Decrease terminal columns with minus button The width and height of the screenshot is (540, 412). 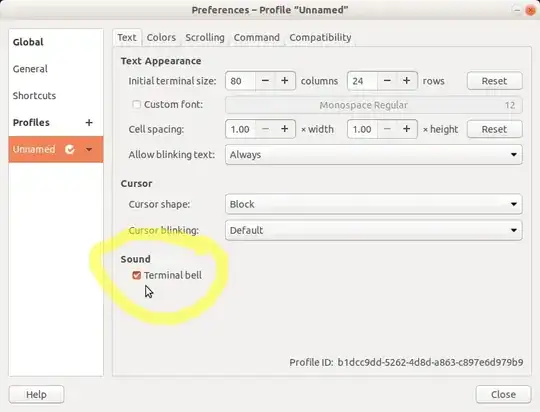point(265,81)
